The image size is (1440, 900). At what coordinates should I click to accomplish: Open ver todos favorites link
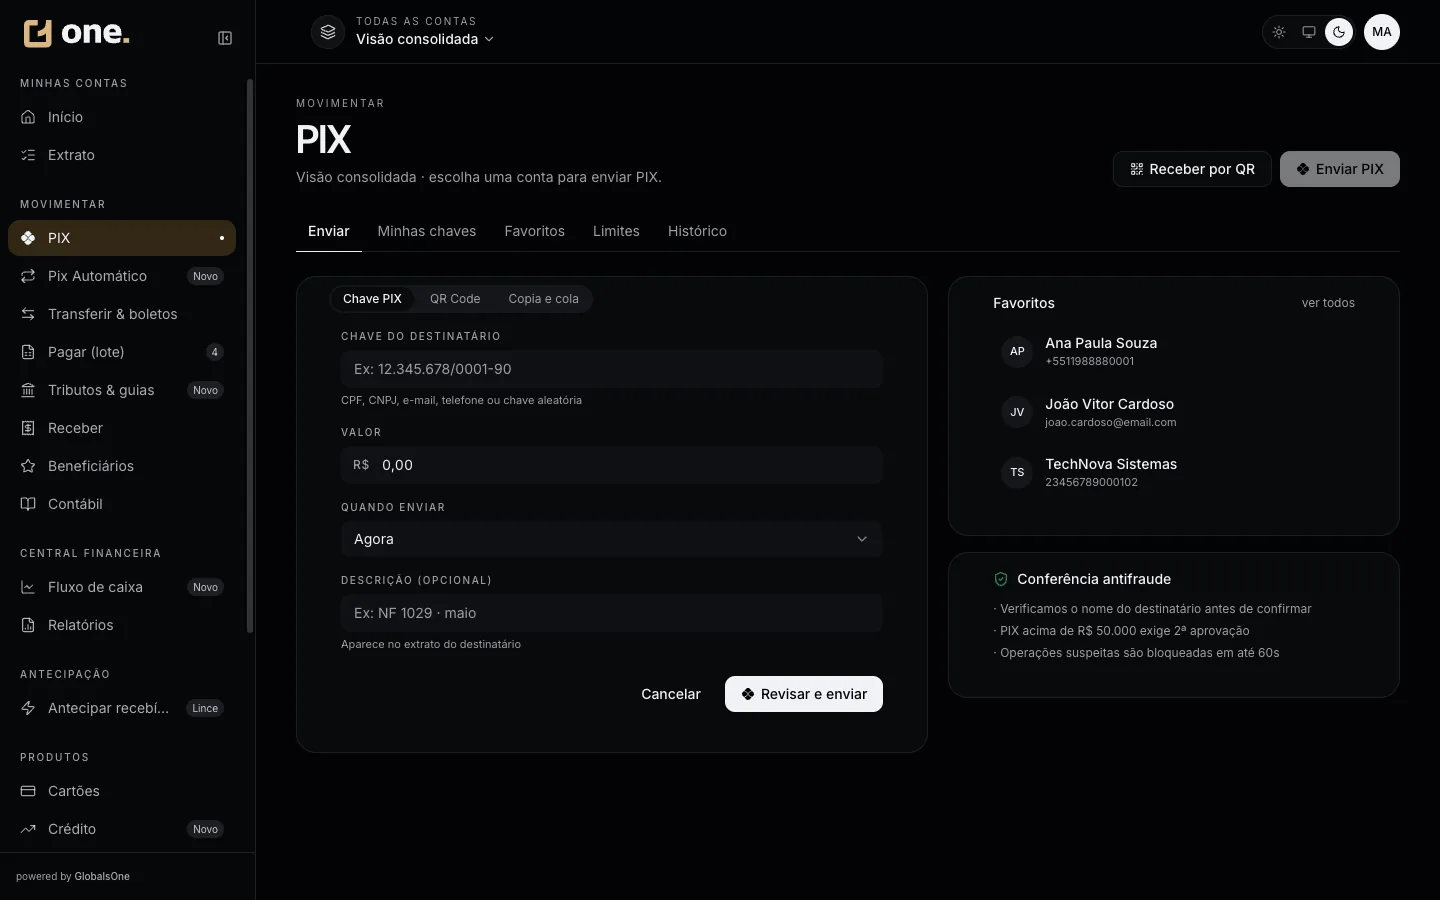(x=1328, y=303)
